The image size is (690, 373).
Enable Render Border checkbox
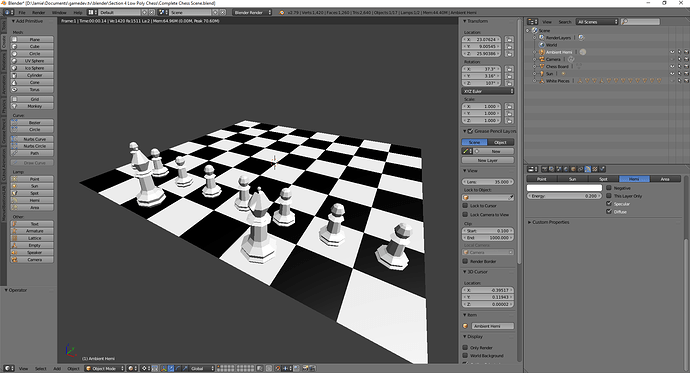[465, 261]
